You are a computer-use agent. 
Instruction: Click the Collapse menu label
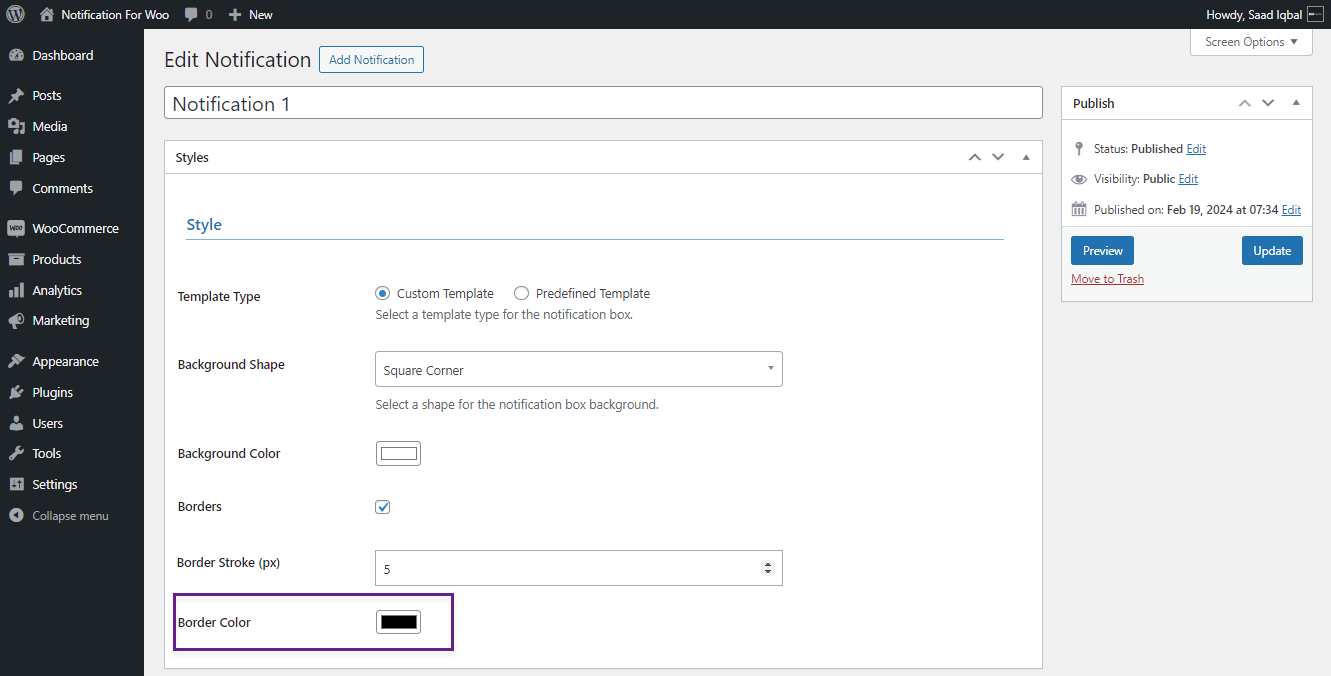point(70,516)
